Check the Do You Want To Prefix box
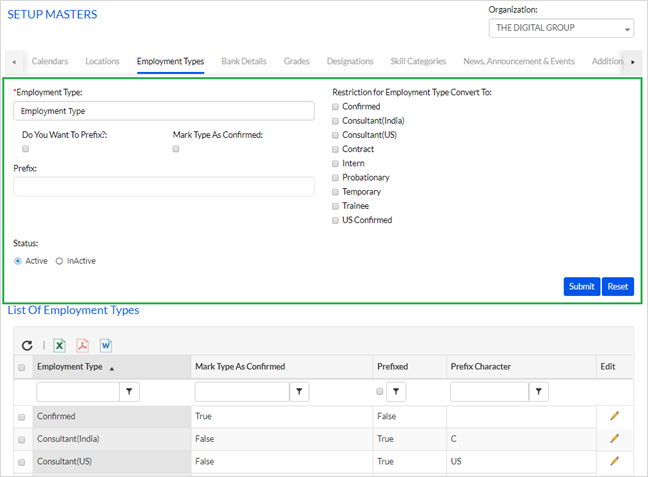Image resolution: width=648 pixels, height=477 pixels. [x=26, y=149]
